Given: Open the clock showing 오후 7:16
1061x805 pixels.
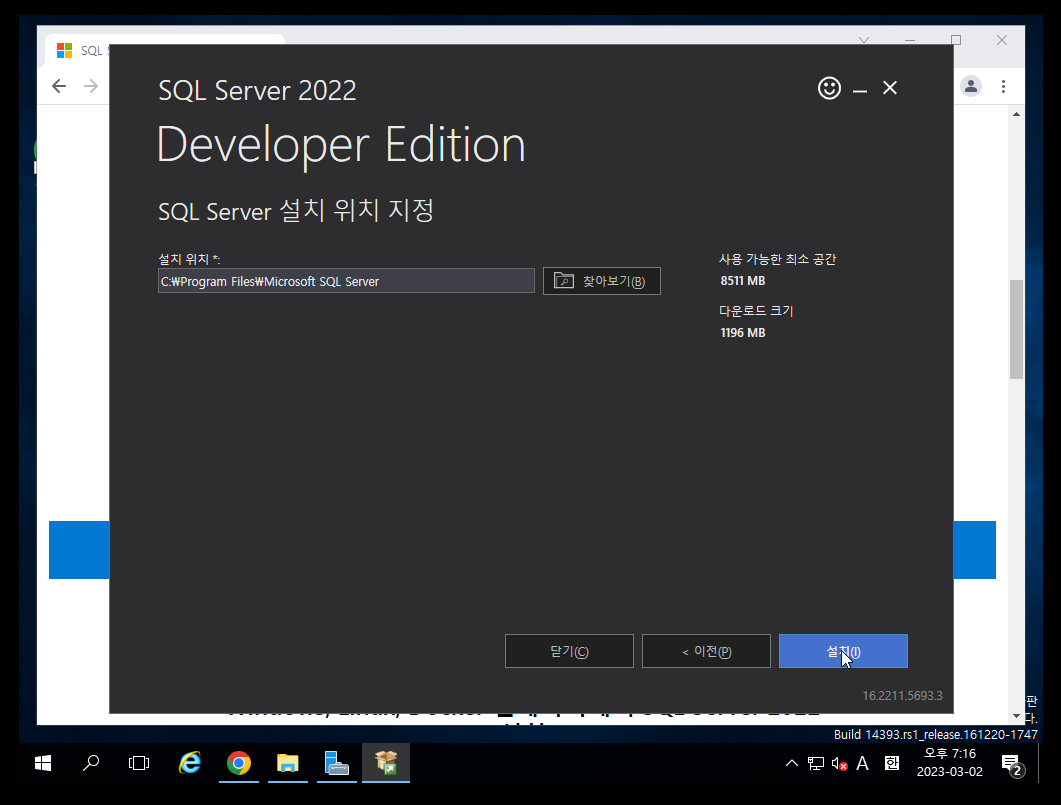Looking at the screenshot, I should (949, 762).
